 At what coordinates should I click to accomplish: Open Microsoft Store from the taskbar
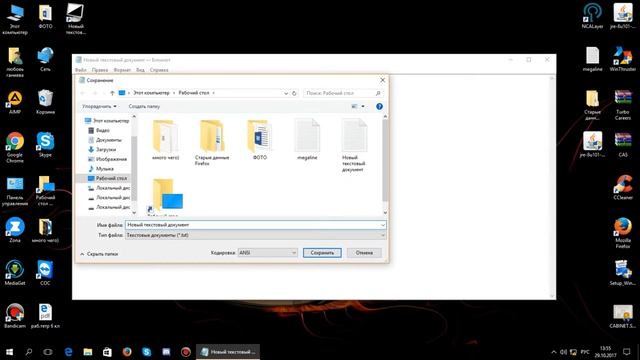107,352
